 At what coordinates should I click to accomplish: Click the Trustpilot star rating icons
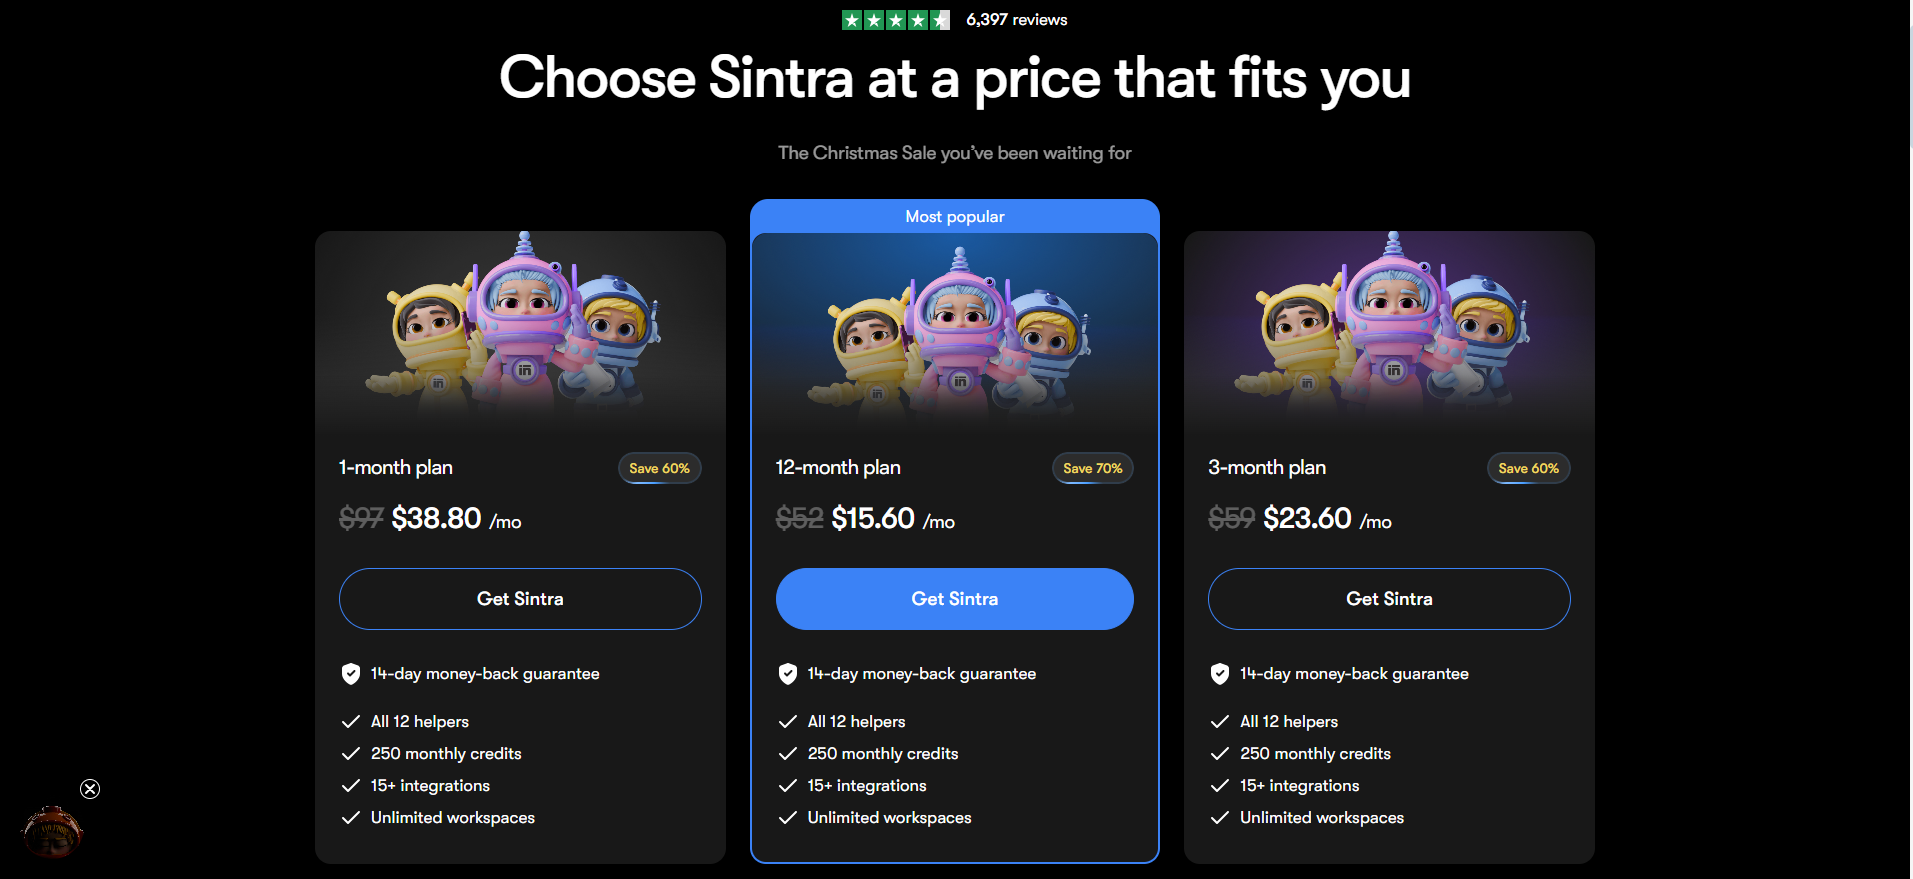pos(895,19)
